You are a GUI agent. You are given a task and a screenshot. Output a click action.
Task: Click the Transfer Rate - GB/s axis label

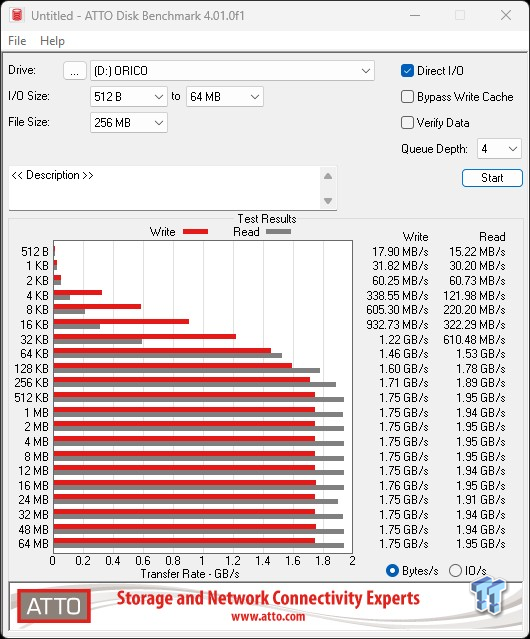190,574
